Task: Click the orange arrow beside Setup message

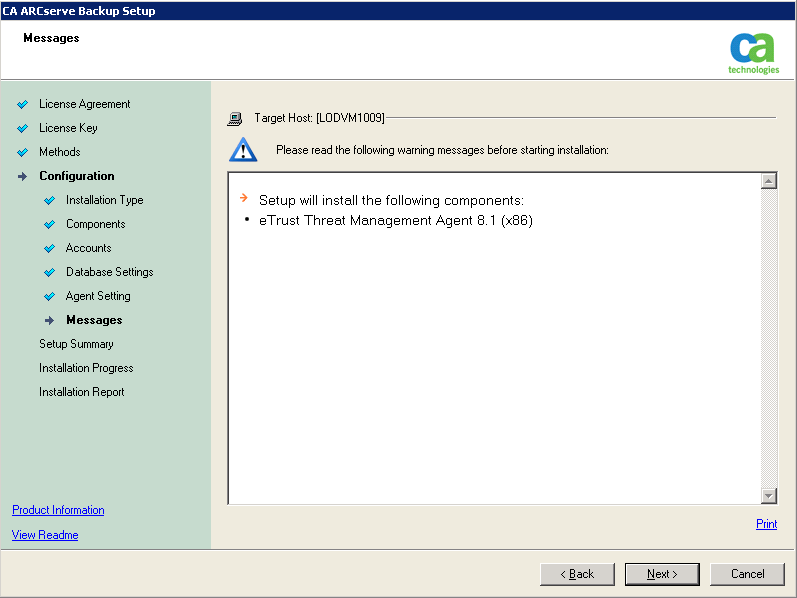Action: tap(244, 198)
